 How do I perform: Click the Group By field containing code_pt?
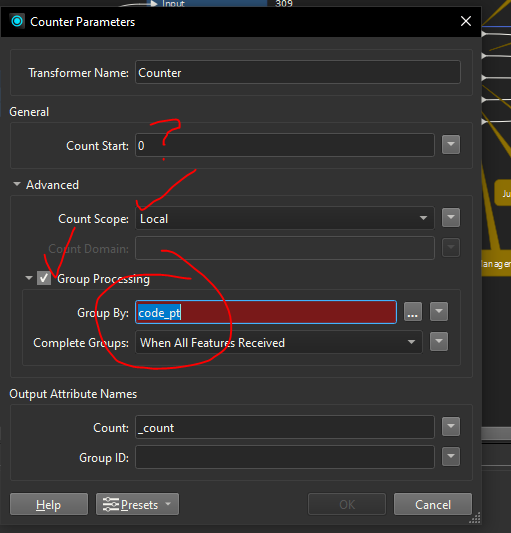(x=266, y=312)
